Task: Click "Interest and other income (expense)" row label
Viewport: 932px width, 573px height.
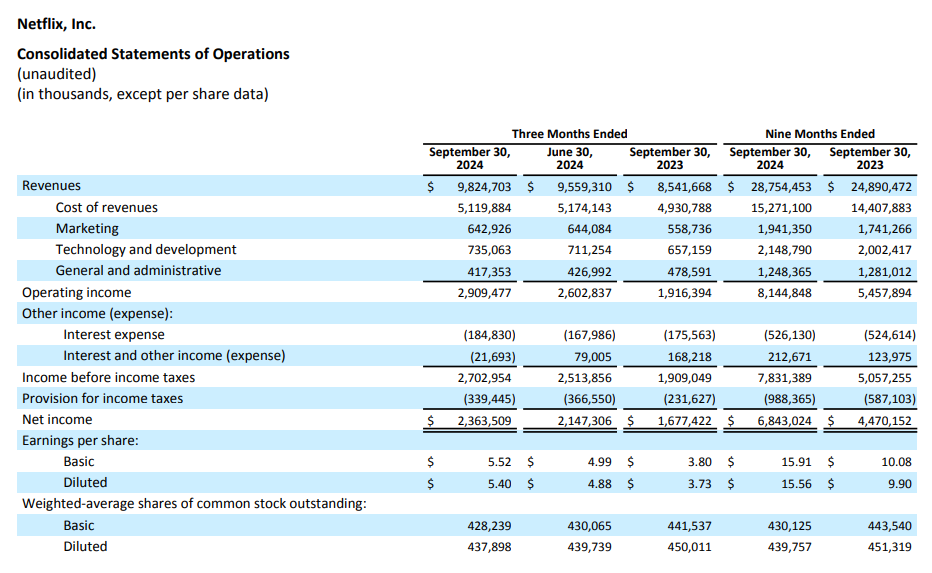Action: click(x=174, y=355)
